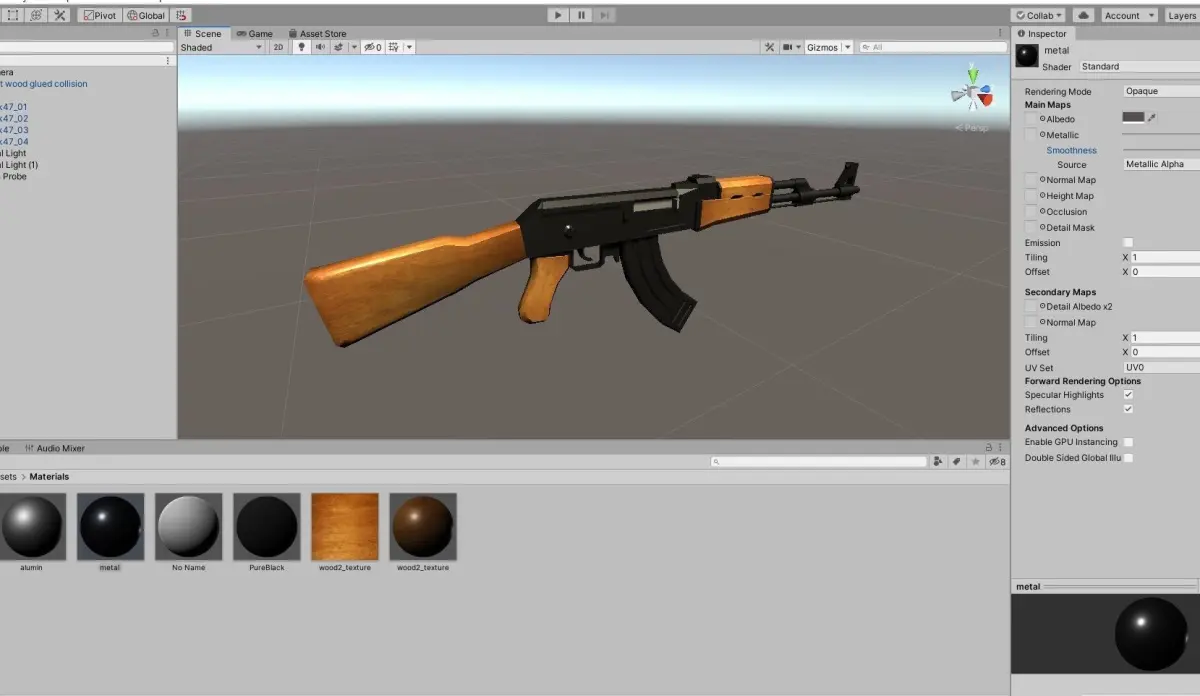Toggle the Pivot handle position button
Image resolution: width=1200 pixels, height=696 pixels.
pos(98,15)
